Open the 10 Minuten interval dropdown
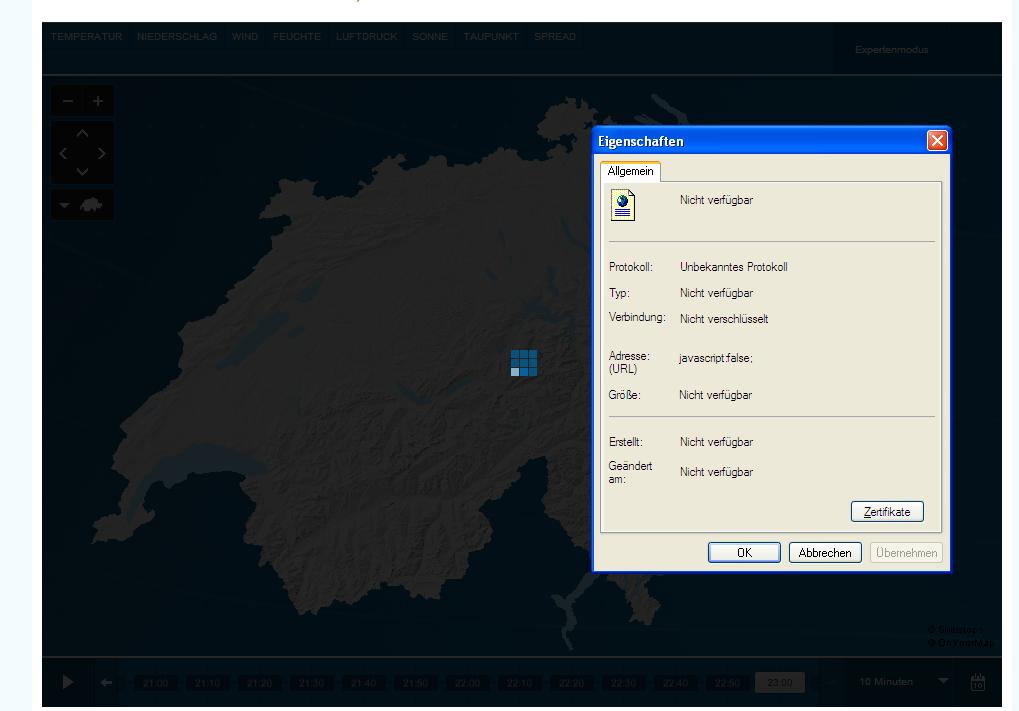 click(x=942, y=681)
